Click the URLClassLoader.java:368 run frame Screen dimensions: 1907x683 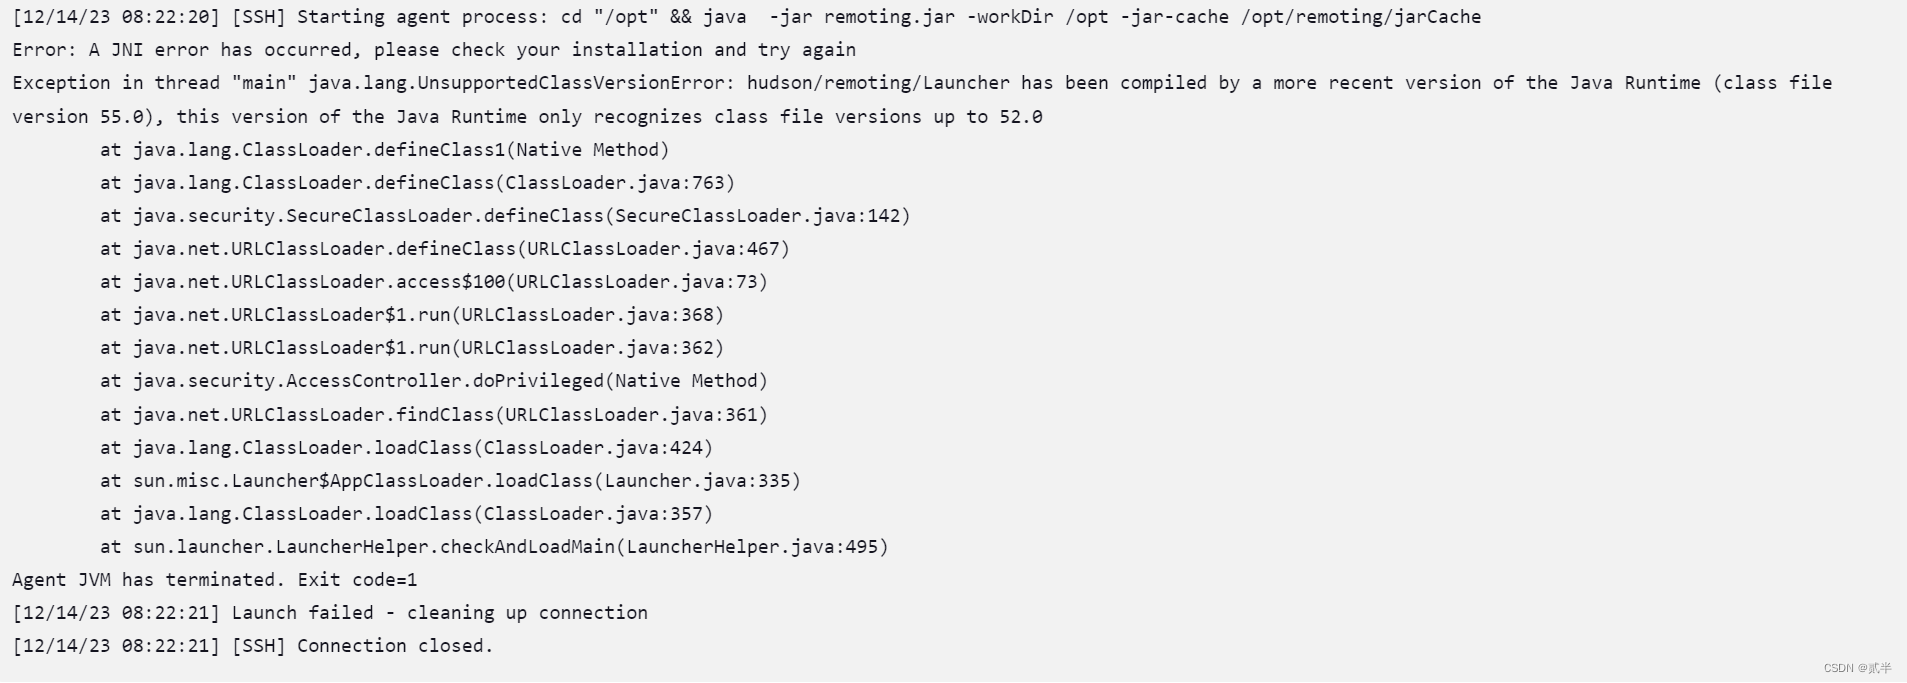(x=412, y=315)
